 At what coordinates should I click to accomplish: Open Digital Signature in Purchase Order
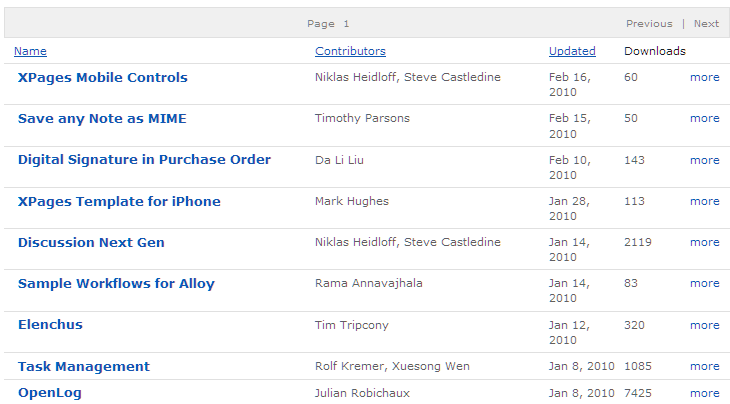tap(144, 160)
